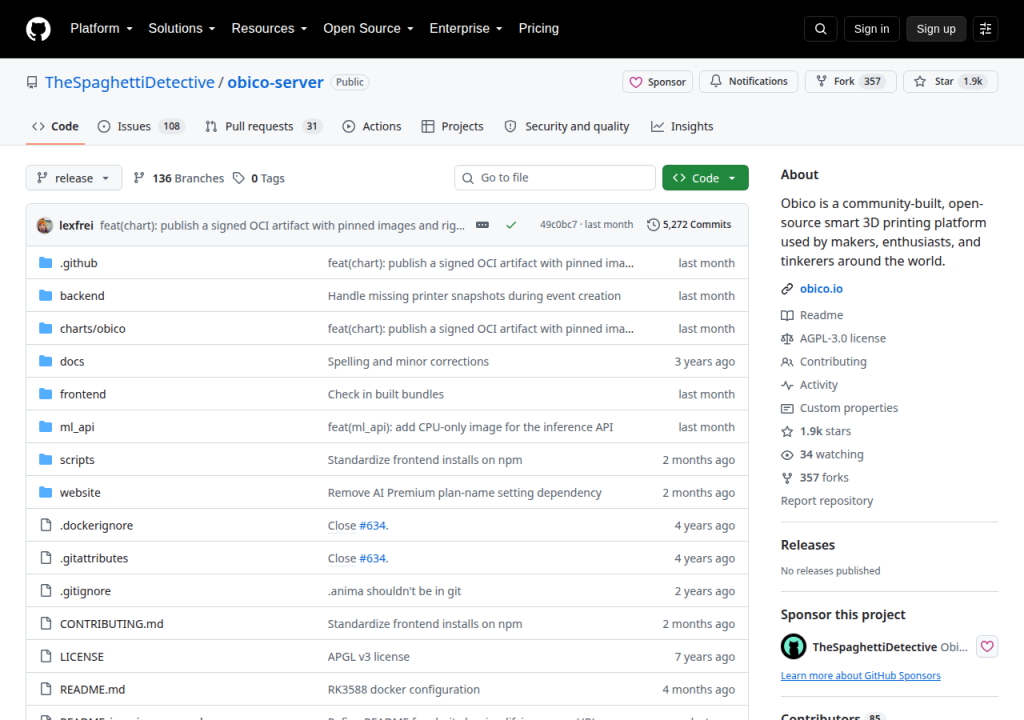
Task: Switch to the Issues tab
Action: click(x=141, y=126)
